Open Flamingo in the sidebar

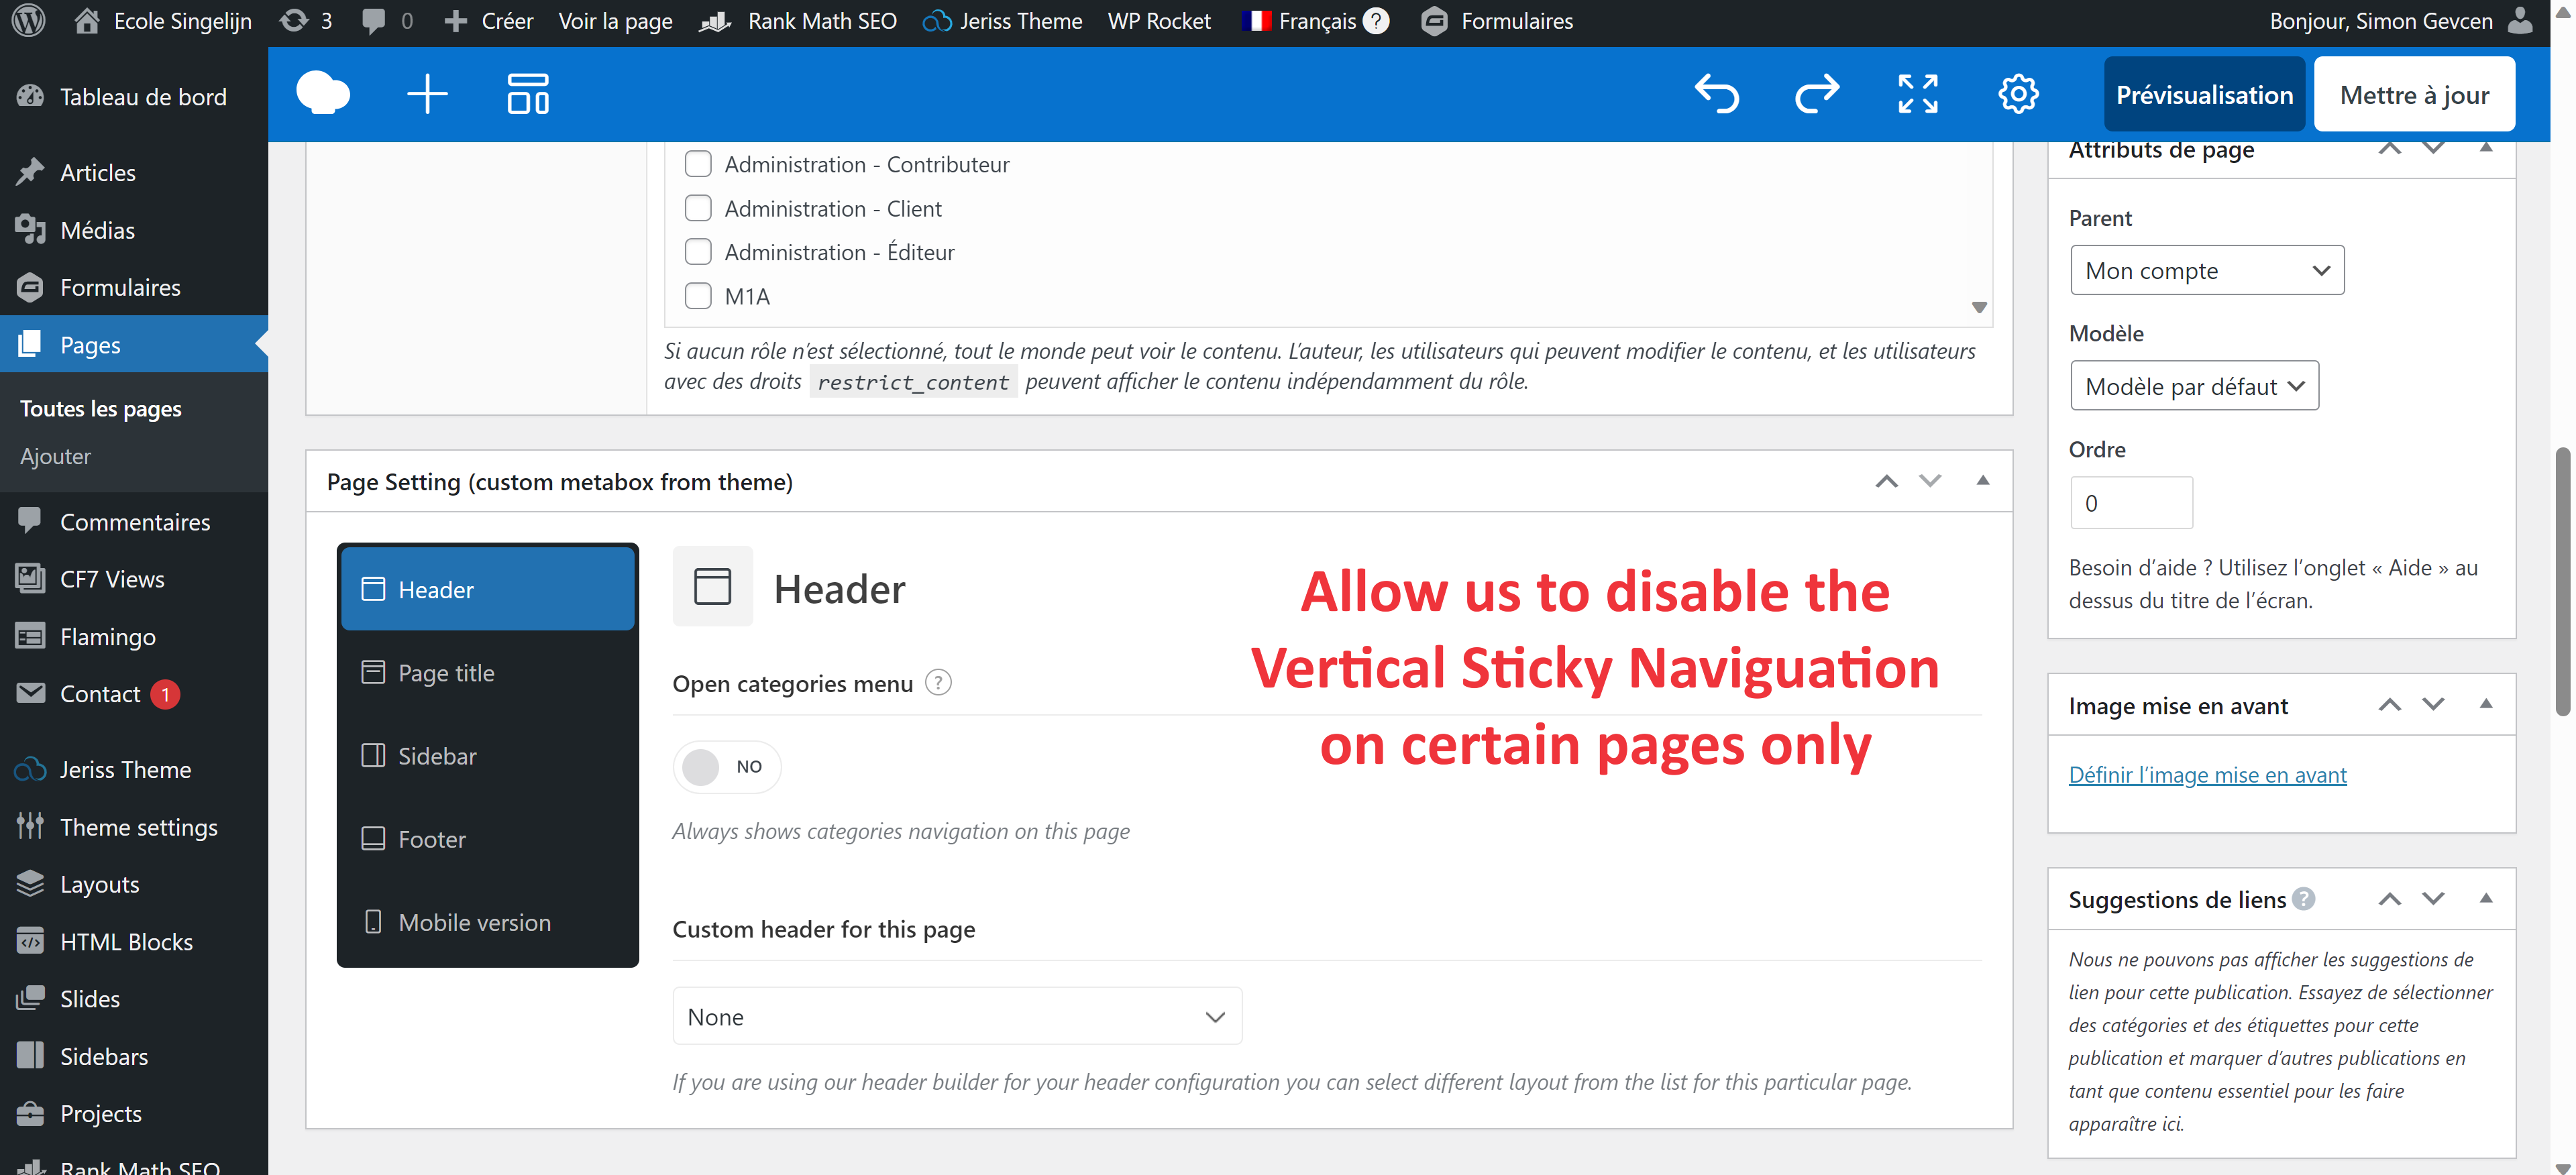pos(134,637)
